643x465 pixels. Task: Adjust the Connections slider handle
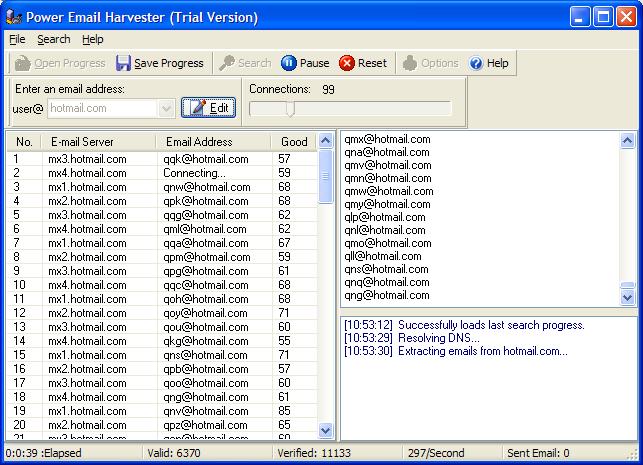pos(290,108)
